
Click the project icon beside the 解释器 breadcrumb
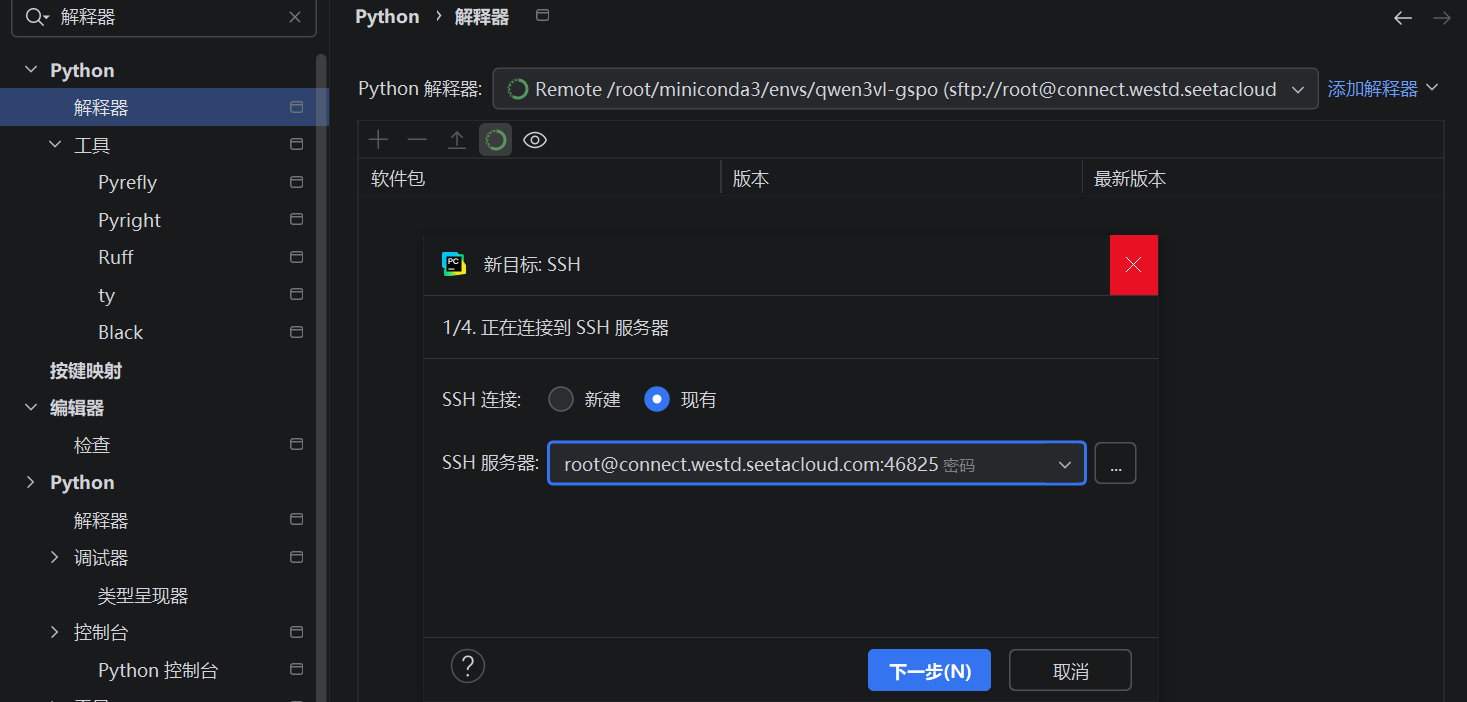tap(542, 15)
